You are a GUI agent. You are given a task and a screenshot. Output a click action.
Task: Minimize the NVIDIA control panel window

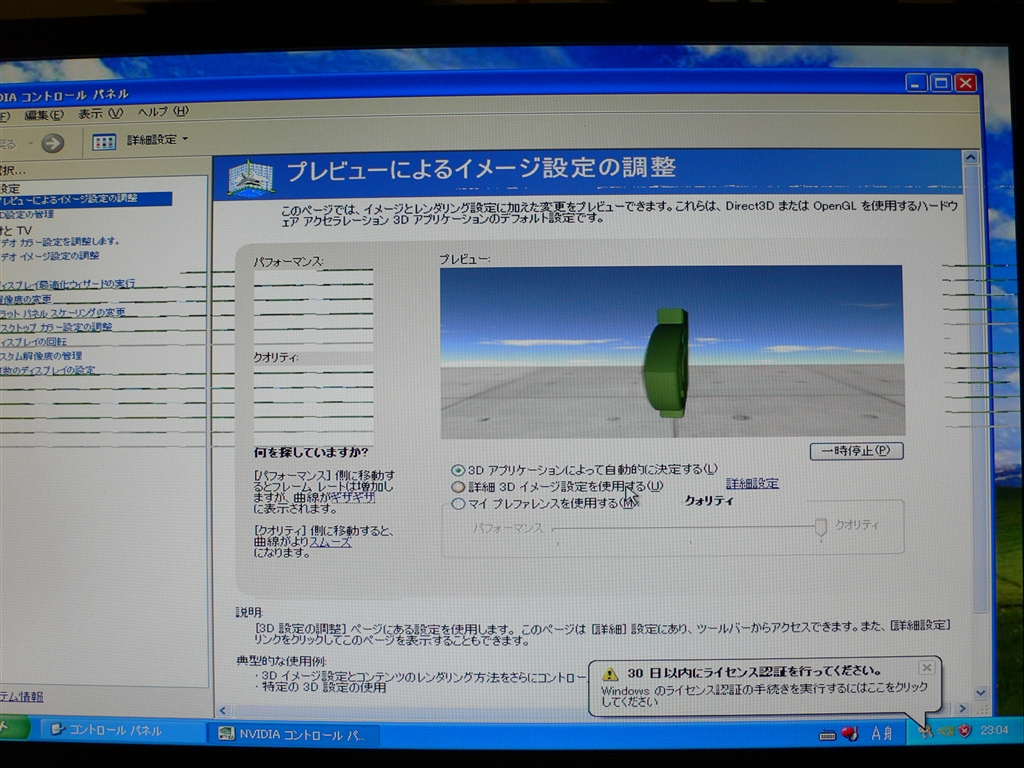click(x=916, y=83)
